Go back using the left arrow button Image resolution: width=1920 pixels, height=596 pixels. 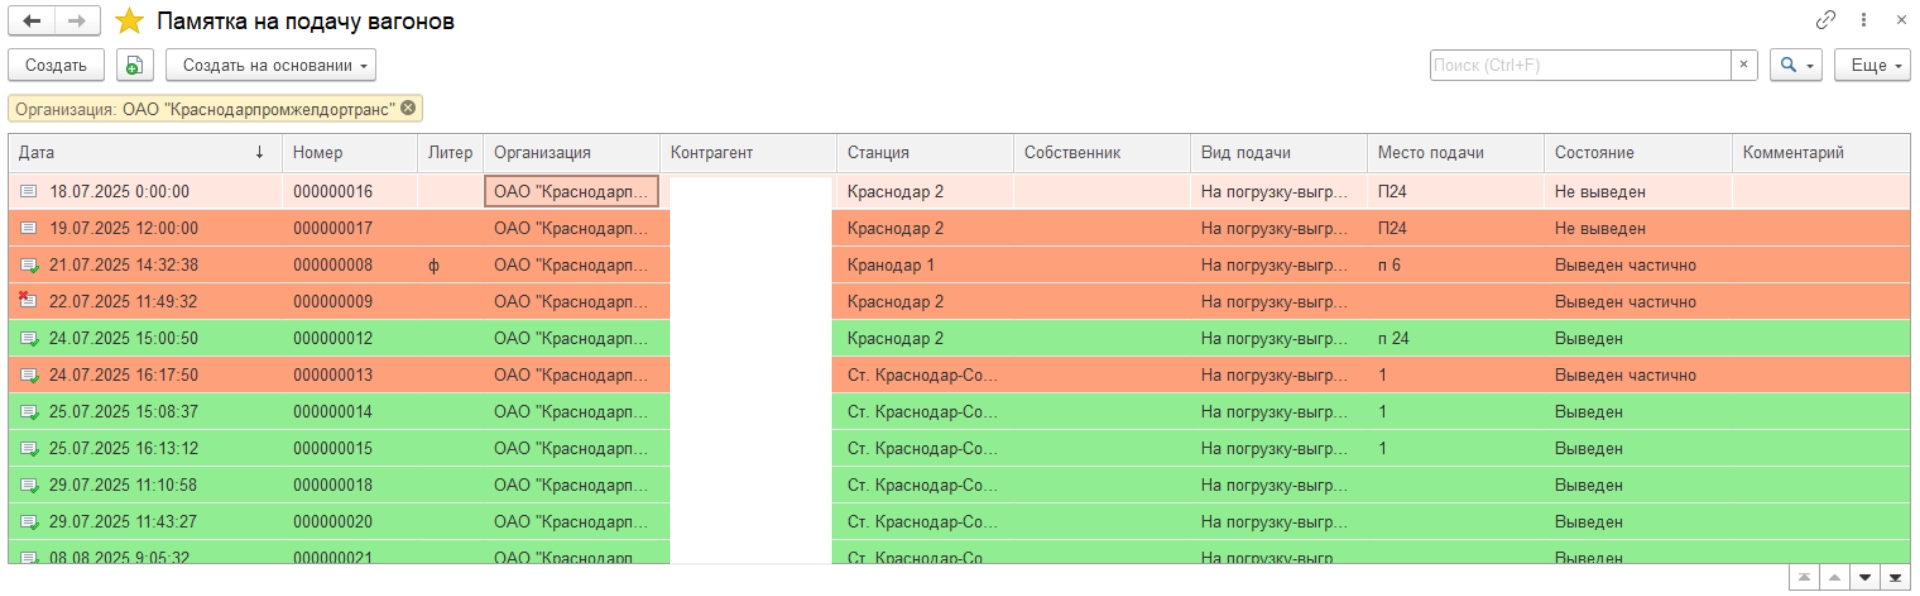click(x=32, y=21)
